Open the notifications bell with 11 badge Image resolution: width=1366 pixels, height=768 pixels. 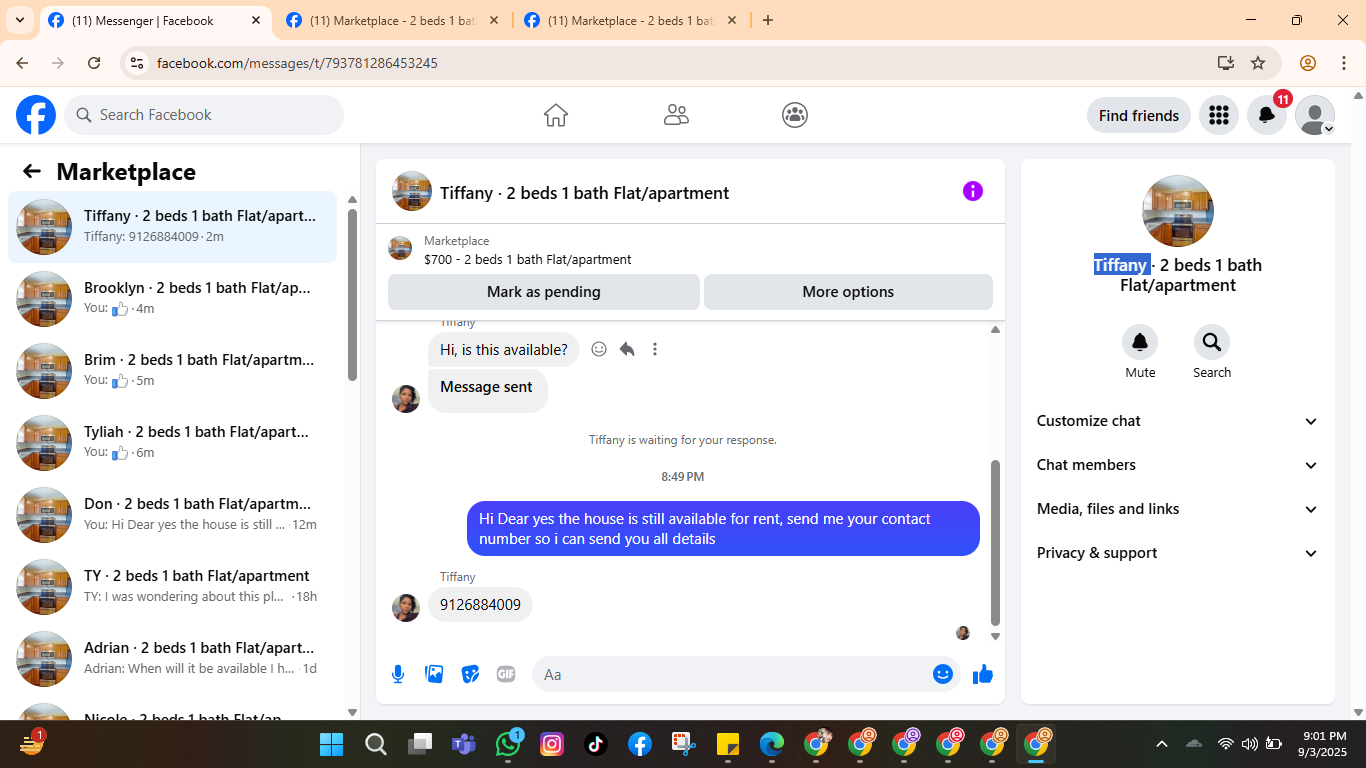[x=1267, y=115]
